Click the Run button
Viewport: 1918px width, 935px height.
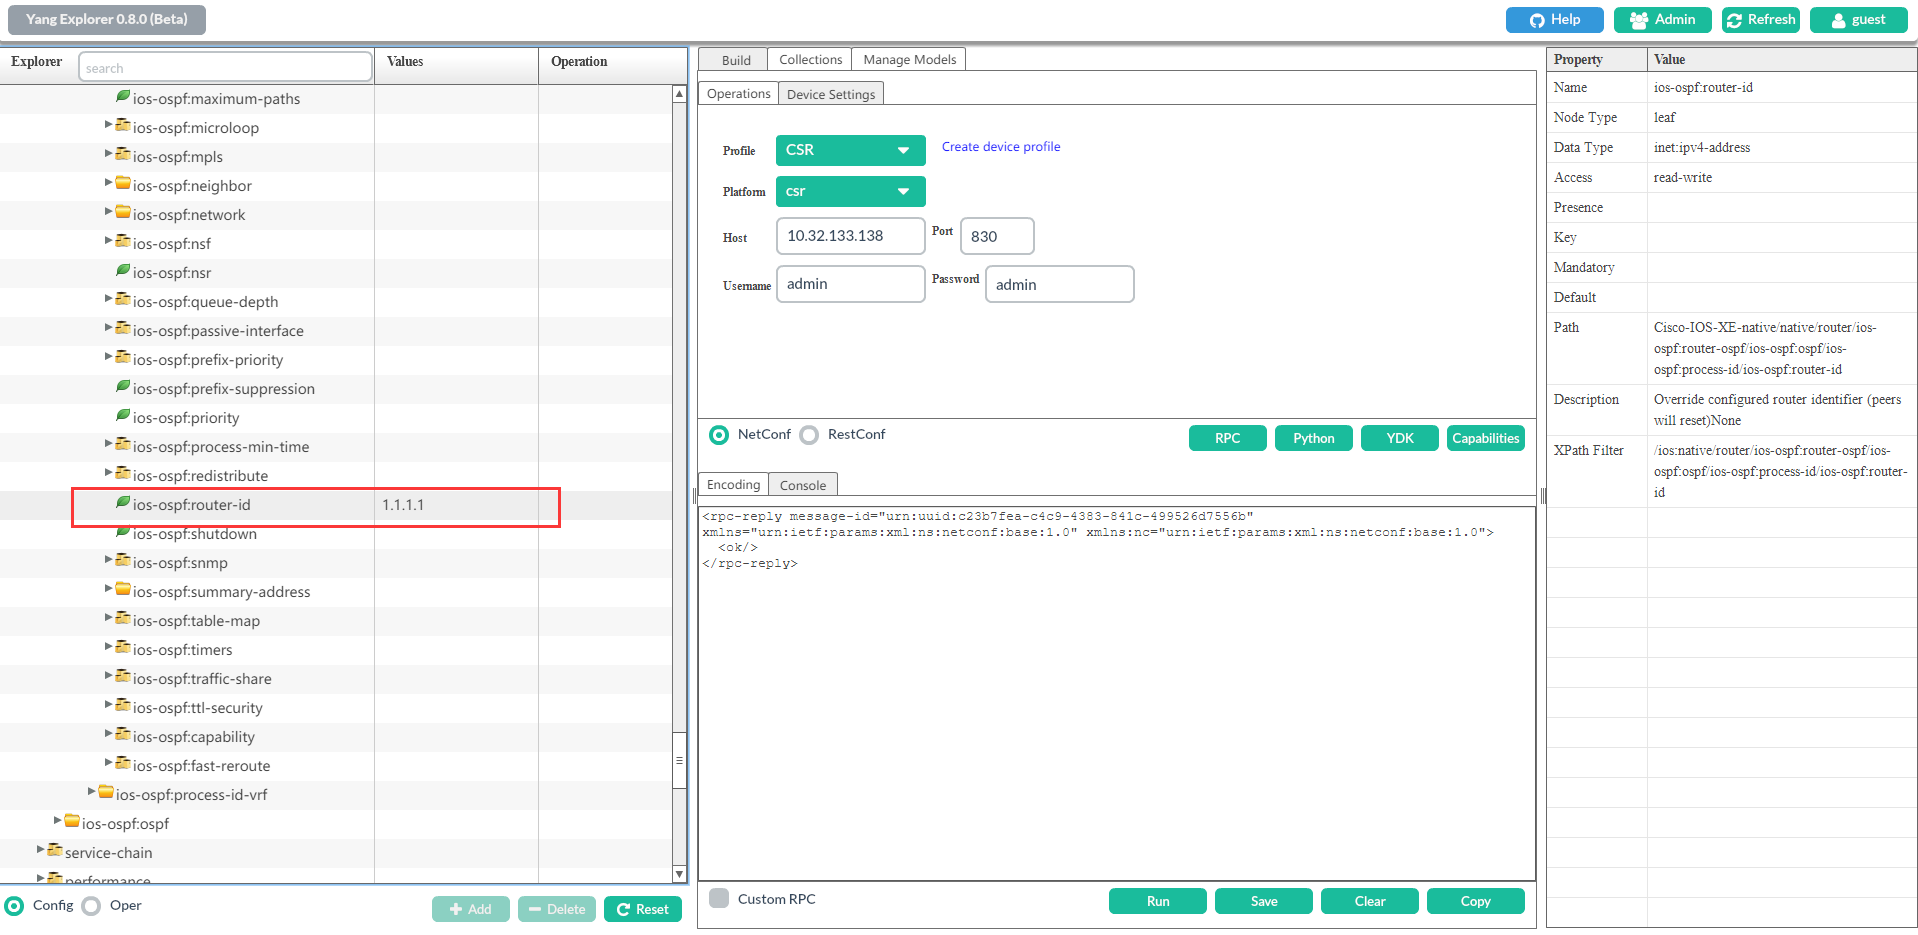[1156, 900]
